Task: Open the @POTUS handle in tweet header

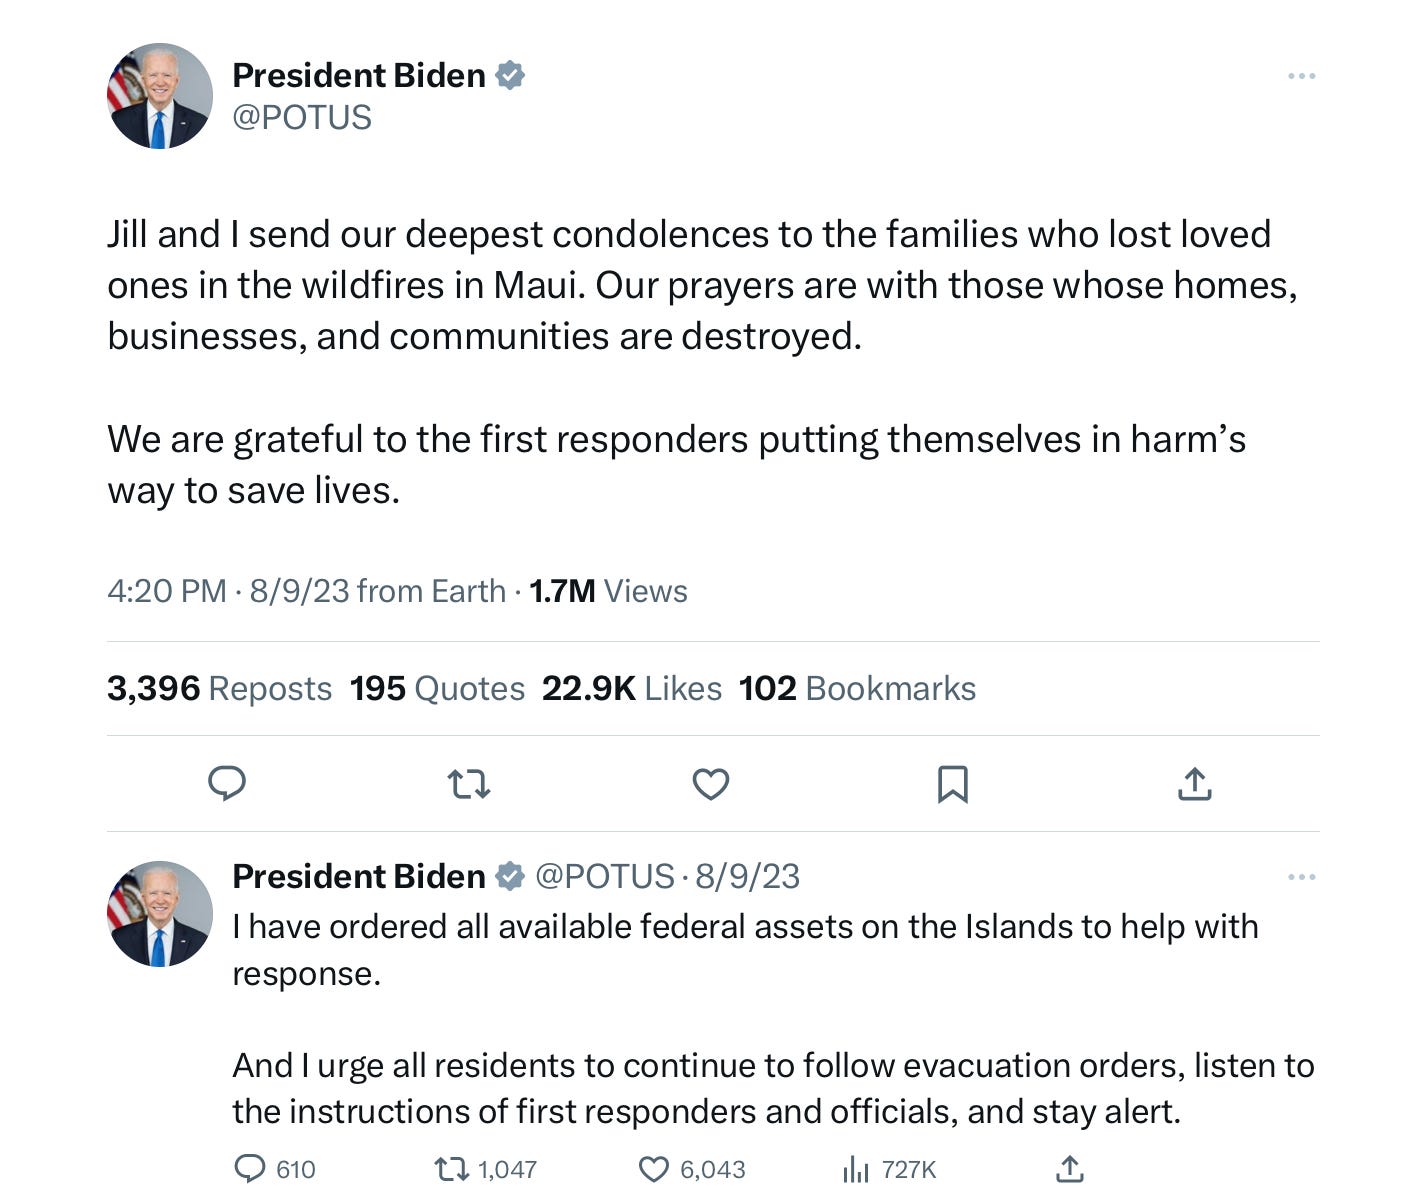Action: click(302, 118)
